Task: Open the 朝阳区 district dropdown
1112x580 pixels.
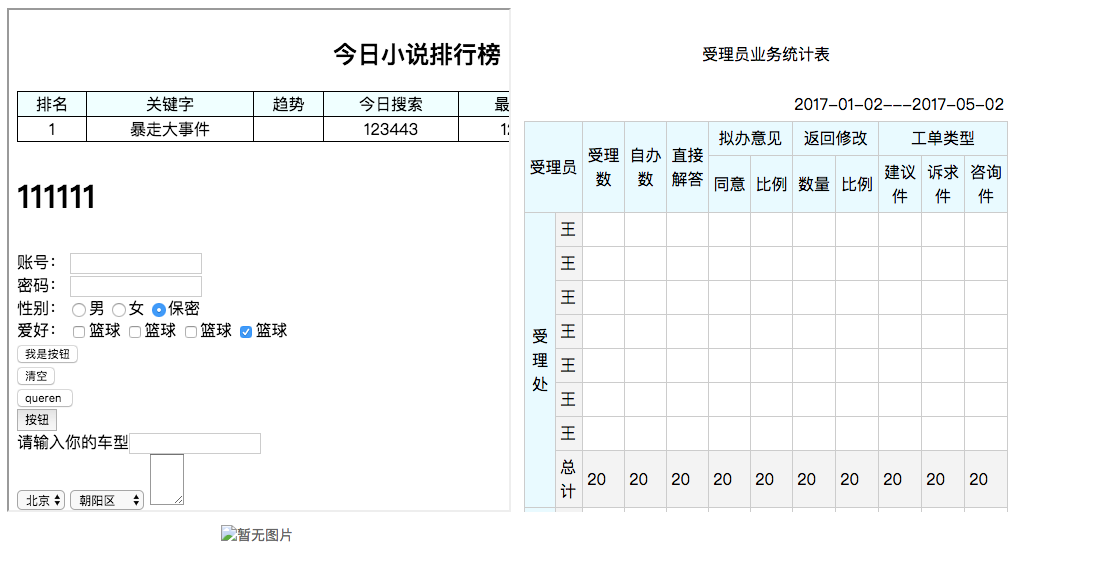Action: [x=107, y=500]
